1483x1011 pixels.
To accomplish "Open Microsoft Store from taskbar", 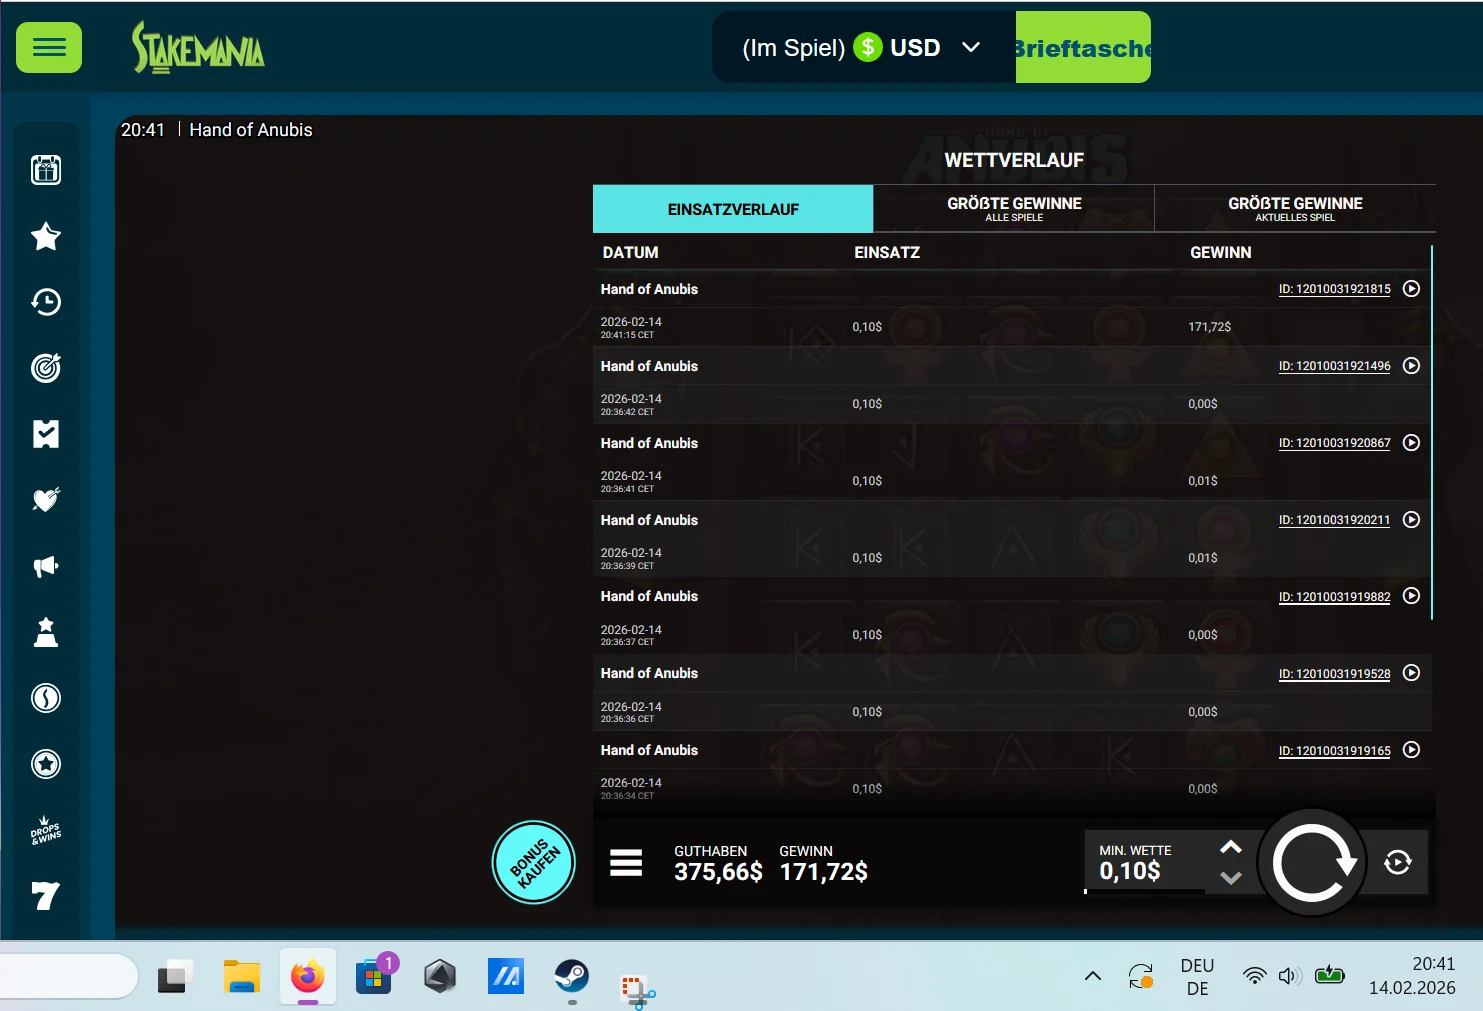I will pos(374,976).
